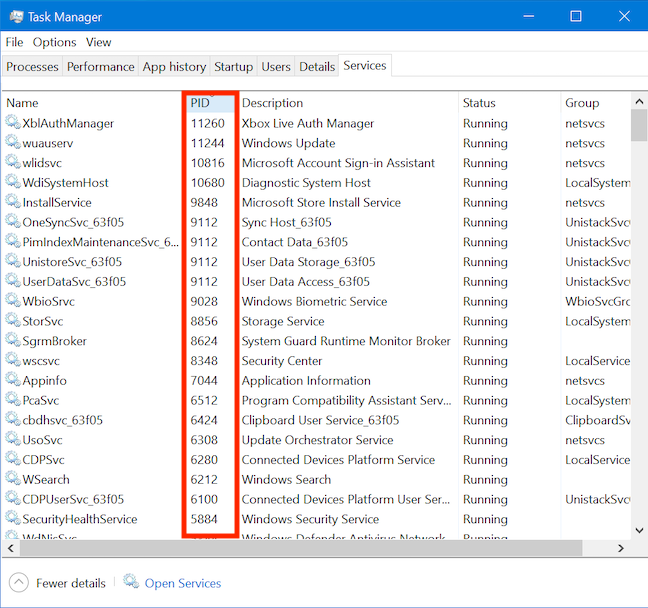Click the Task Manager title bar icon
Image resolution: width=648 pixels, height=608 pixels.
coord(17,17)
